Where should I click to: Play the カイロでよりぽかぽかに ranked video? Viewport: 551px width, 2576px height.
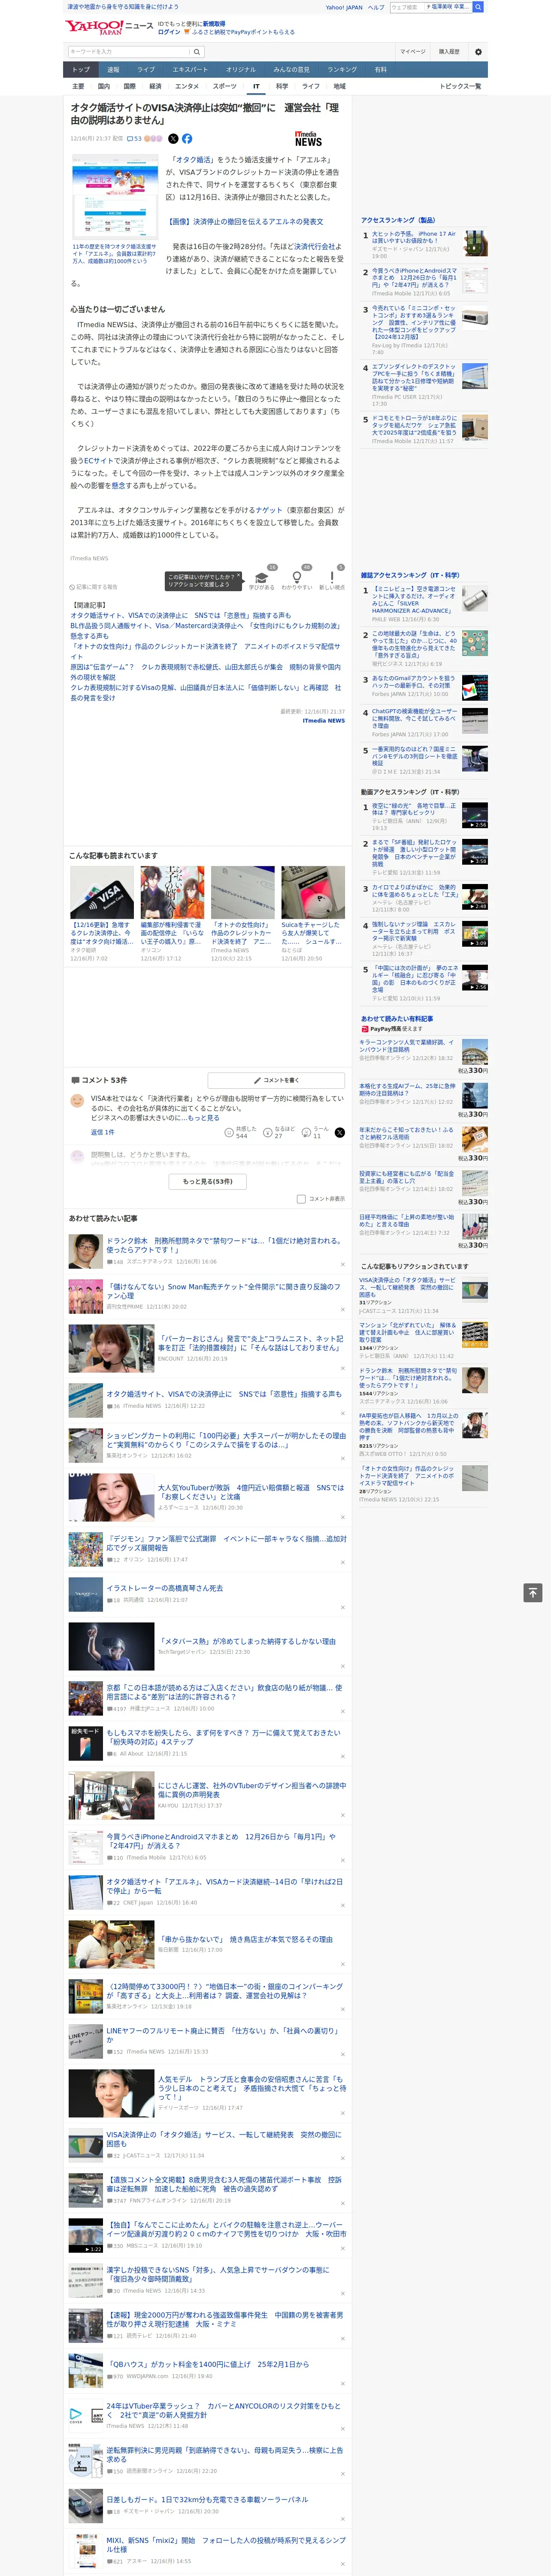(475, 896)
